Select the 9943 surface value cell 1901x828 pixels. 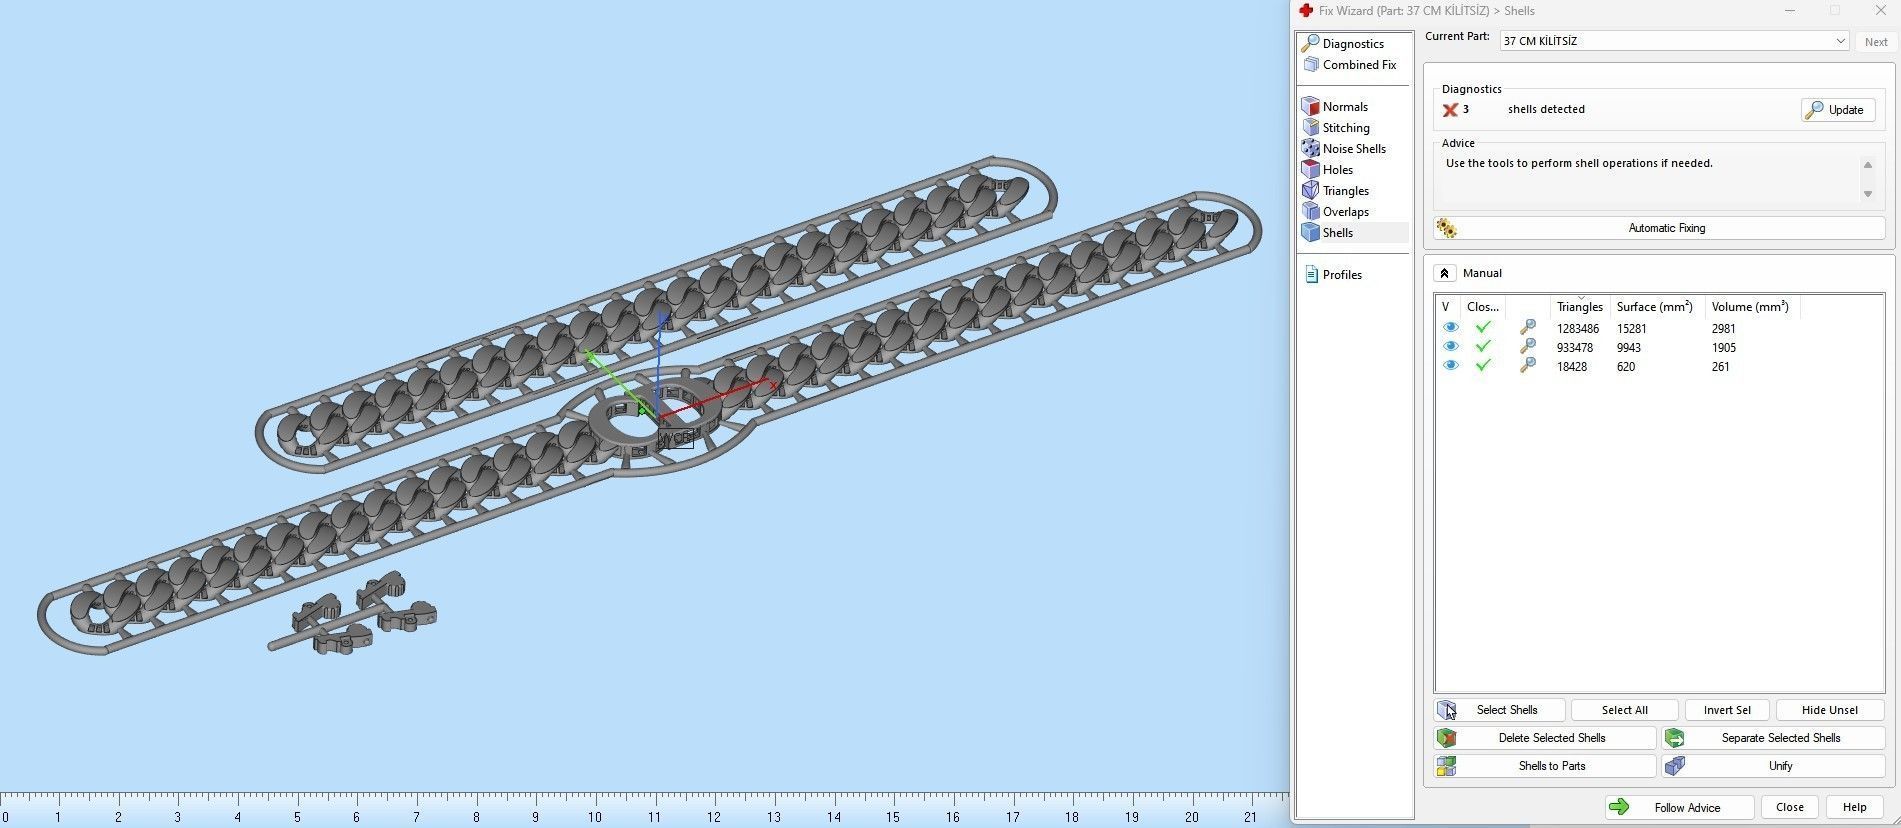point(1629,348)
